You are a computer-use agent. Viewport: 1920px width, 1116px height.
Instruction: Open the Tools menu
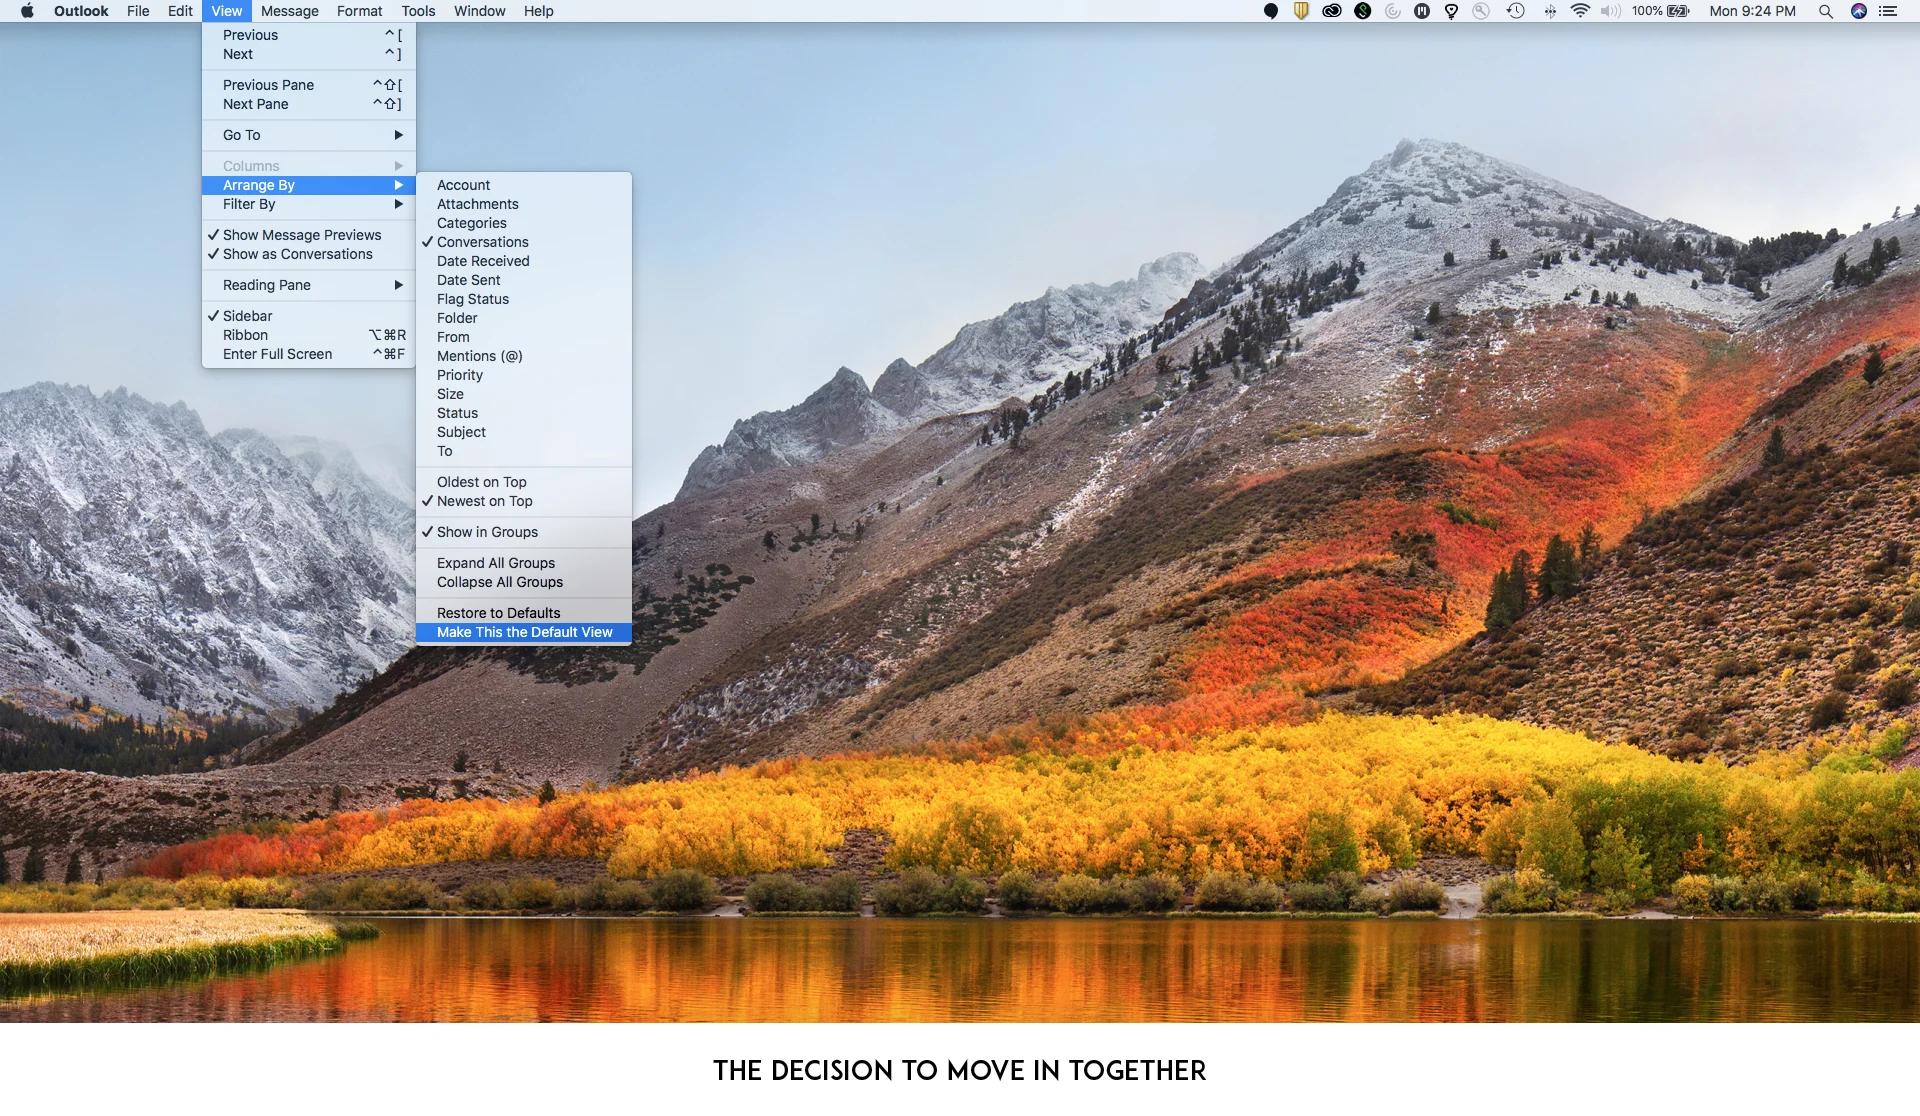pos(418,11)
